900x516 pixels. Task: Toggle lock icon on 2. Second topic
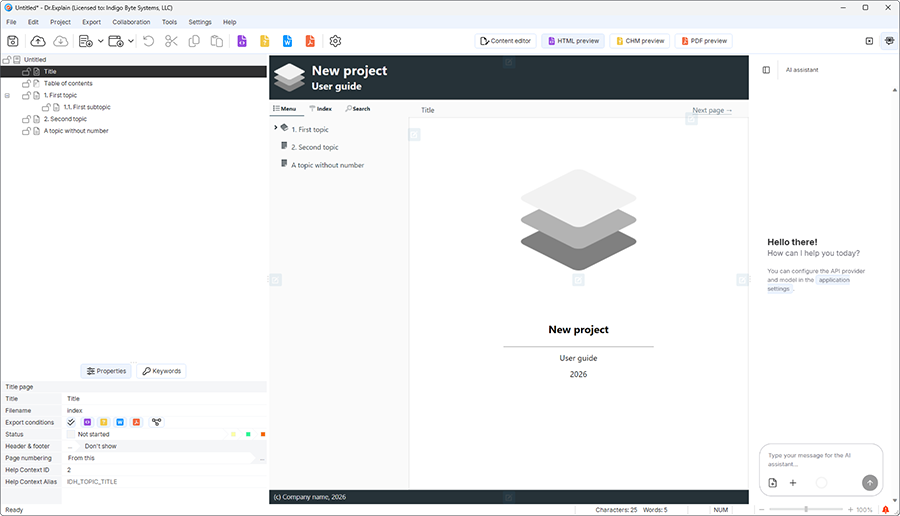(x=26, y=119)
